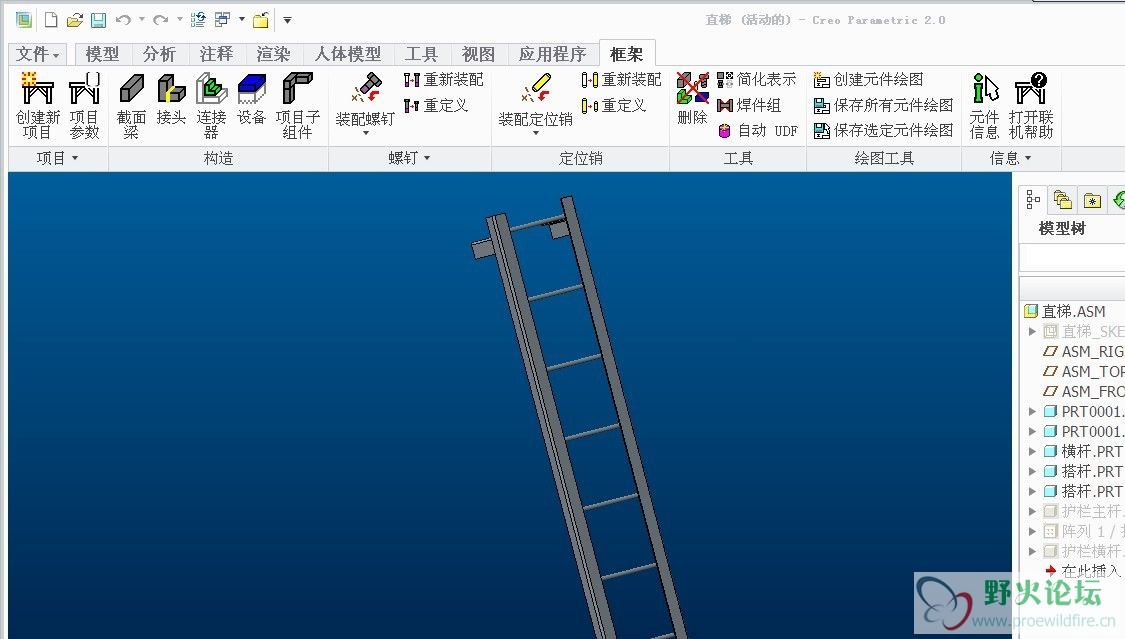Select the 截面梁 profile beam tool
1125x639 pixels.
(131, 106)
